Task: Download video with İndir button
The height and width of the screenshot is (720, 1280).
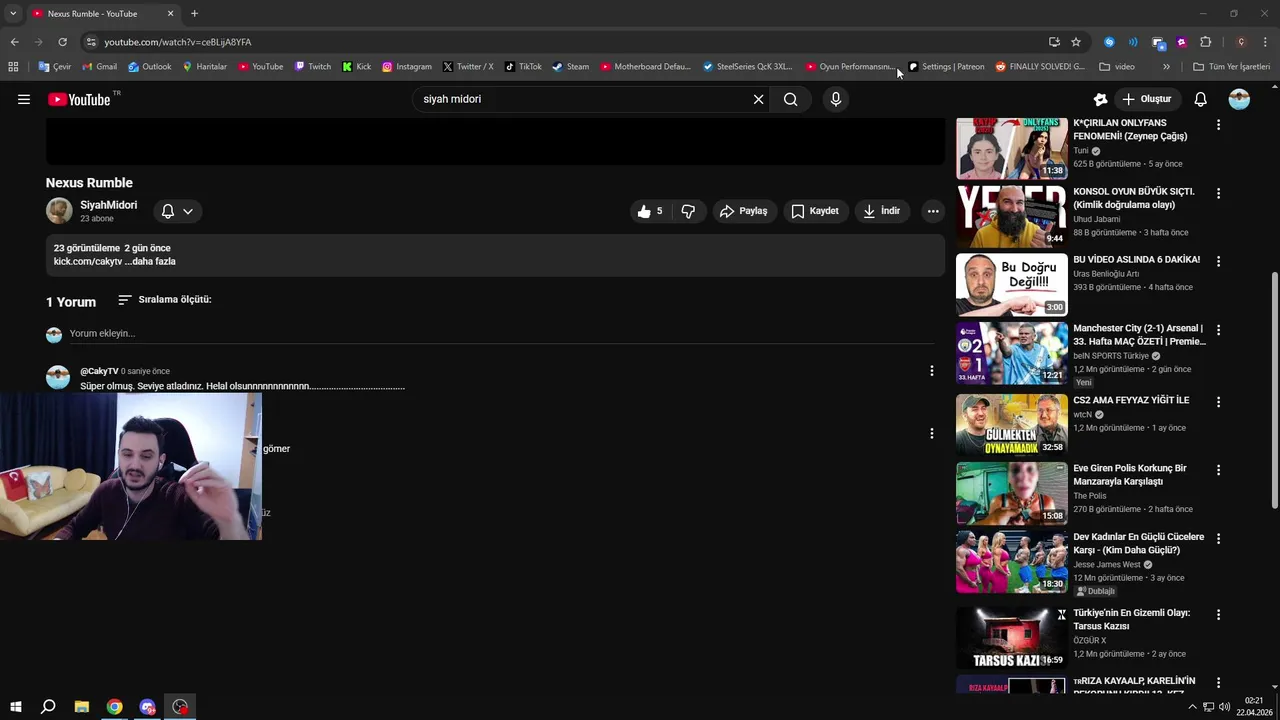Action: (x=882, y=211)
